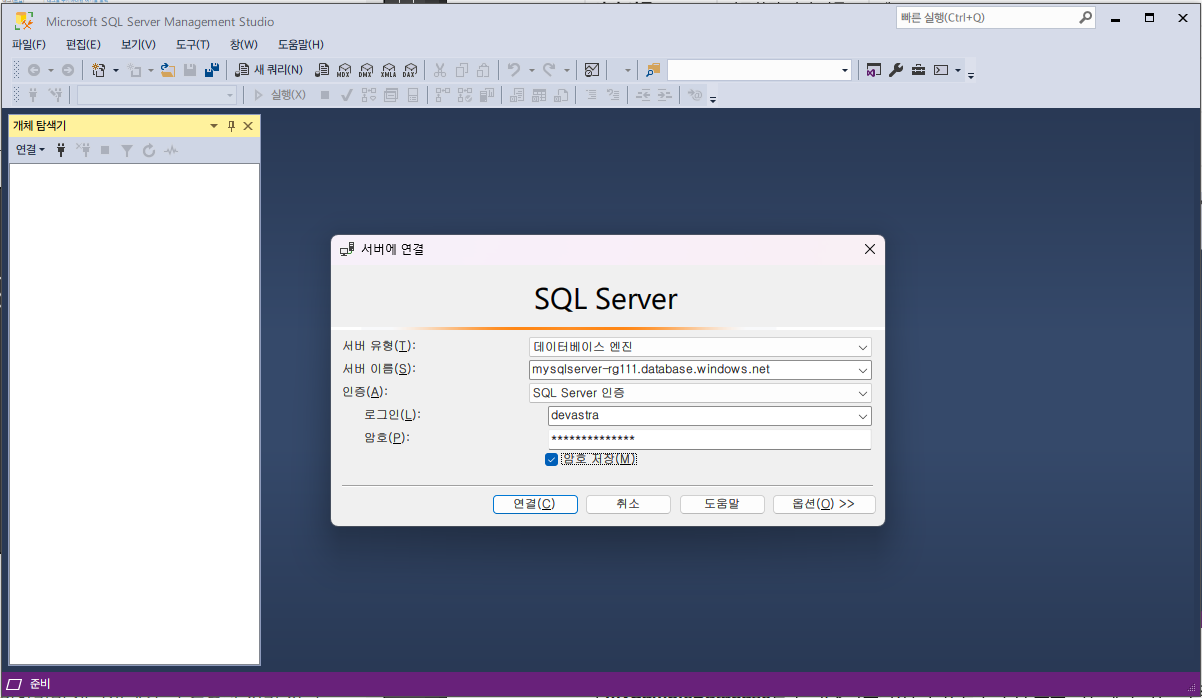Viewport: 1202px width, 698px height.
Task: Open the 도구(T) menu
Action: pos(193,44)
